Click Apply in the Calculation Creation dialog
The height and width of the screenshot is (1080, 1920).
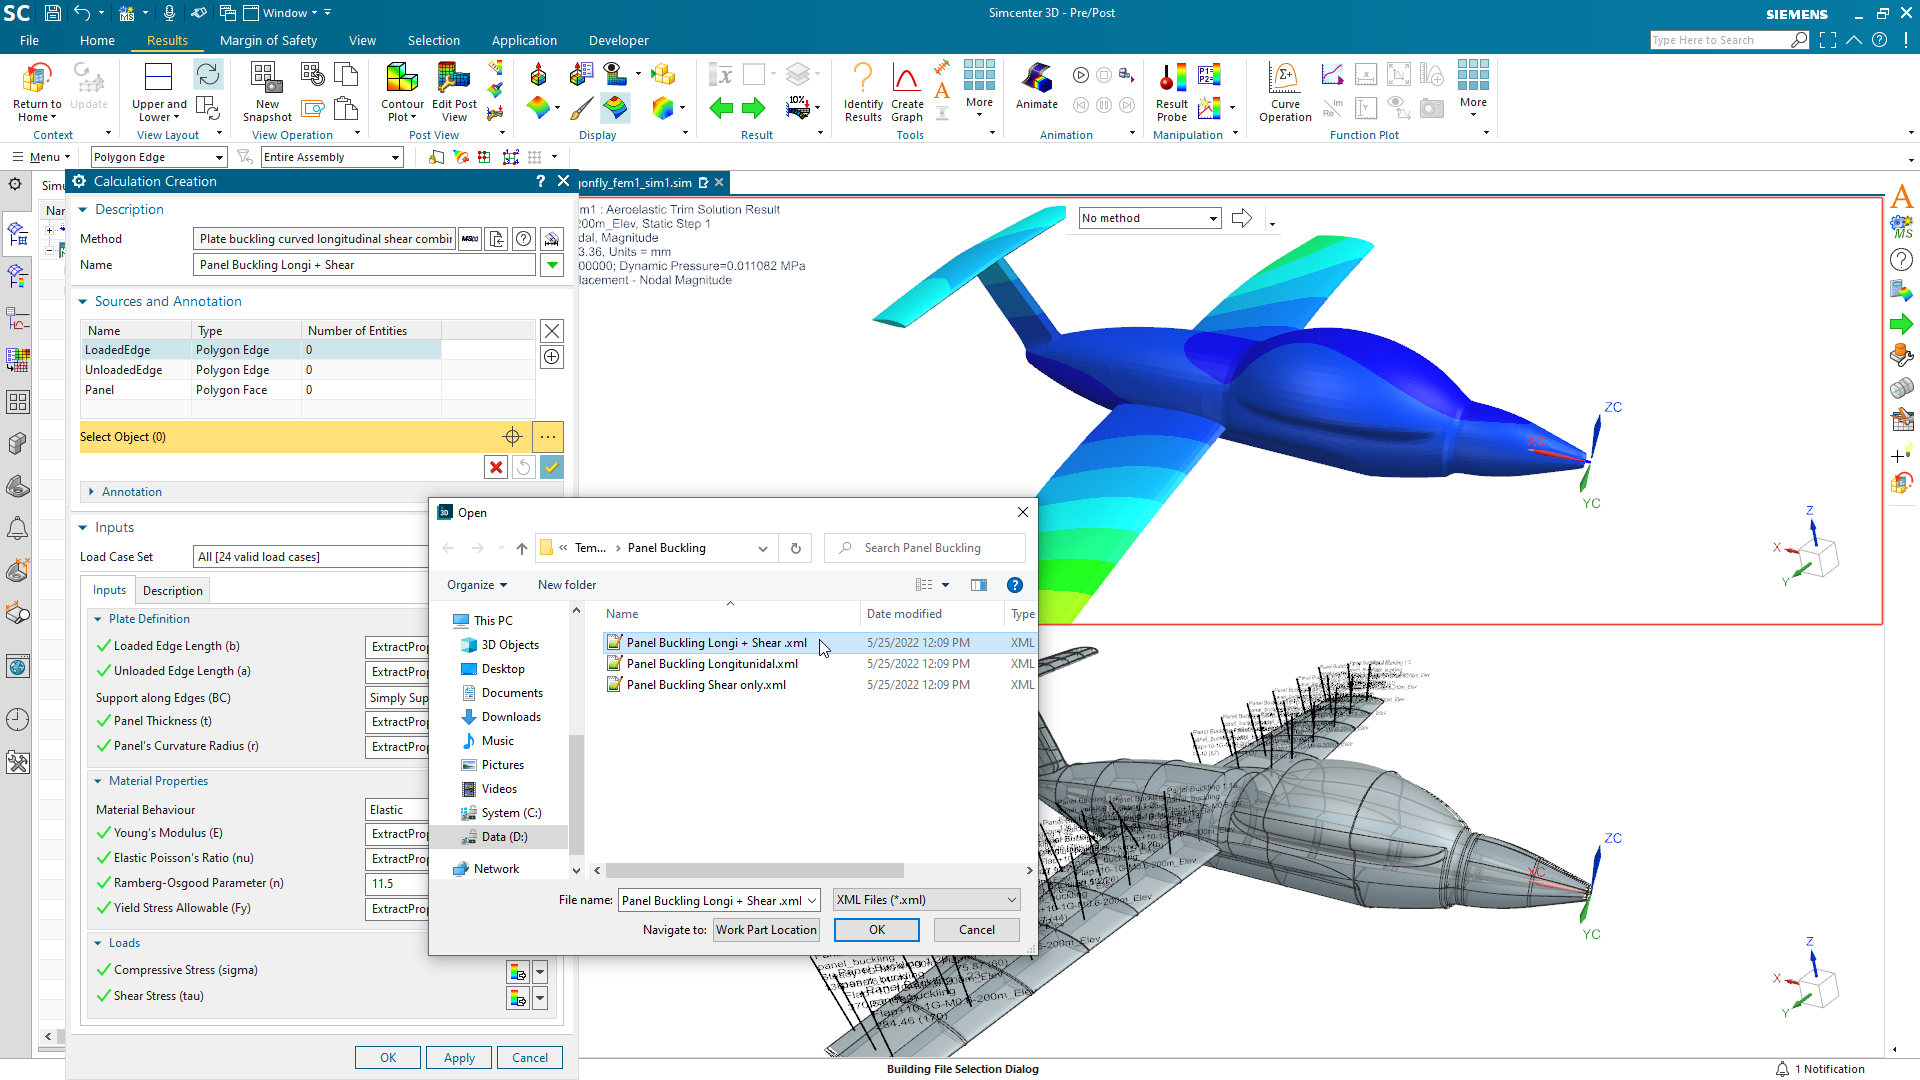coord(458,1057)
